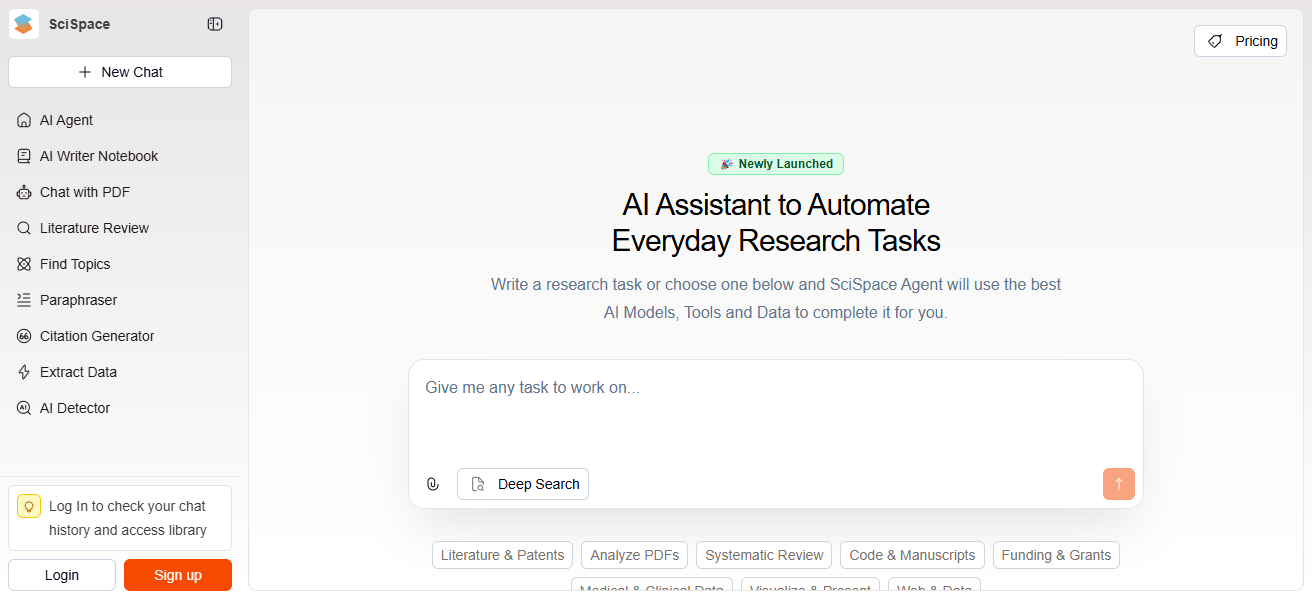Click the Extract Data lightning icon
The width and height of the screenshot is (1312, 599).
pyautogui.click(x=24, y=372)
